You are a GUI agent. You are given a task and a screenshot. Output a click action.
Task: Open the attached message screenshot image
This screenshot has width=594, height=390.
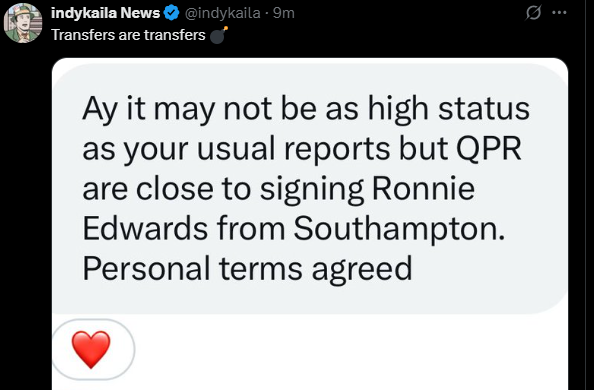point(310,224)
